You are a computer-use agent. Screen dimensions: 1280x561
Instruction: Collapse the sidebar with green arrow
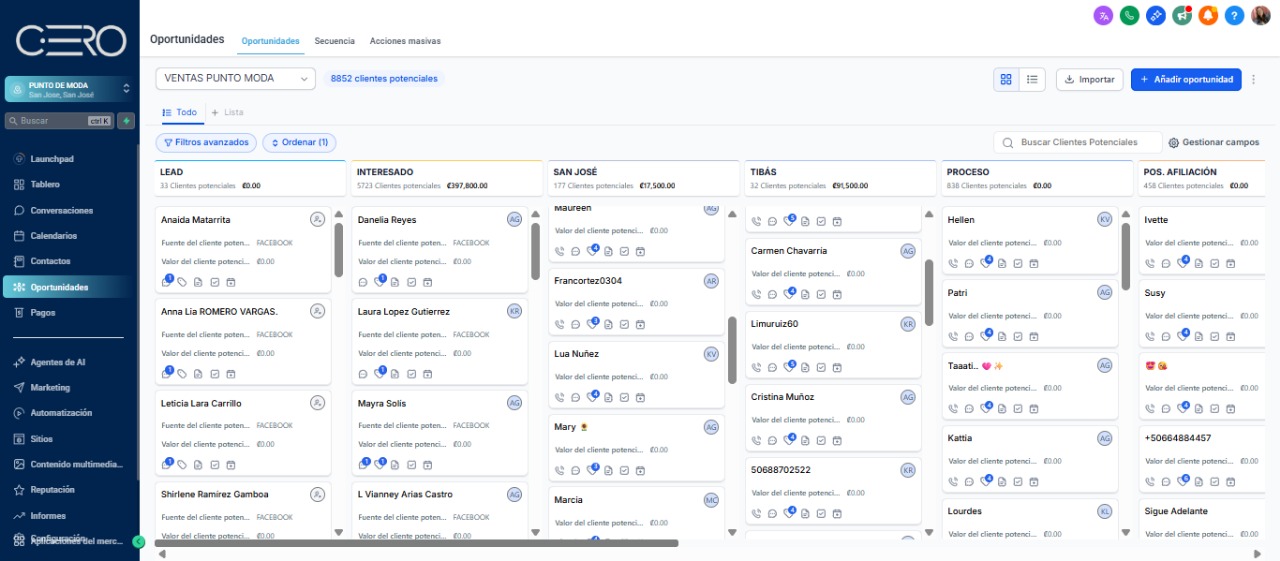[139, 541]
